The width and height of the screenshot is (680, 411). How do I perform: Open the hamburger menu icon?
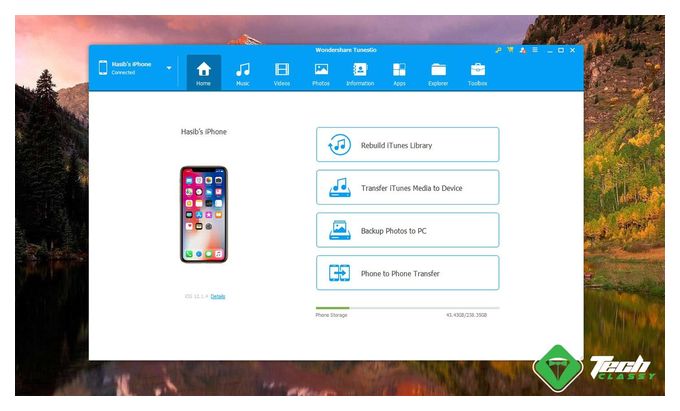click(535, 50)
